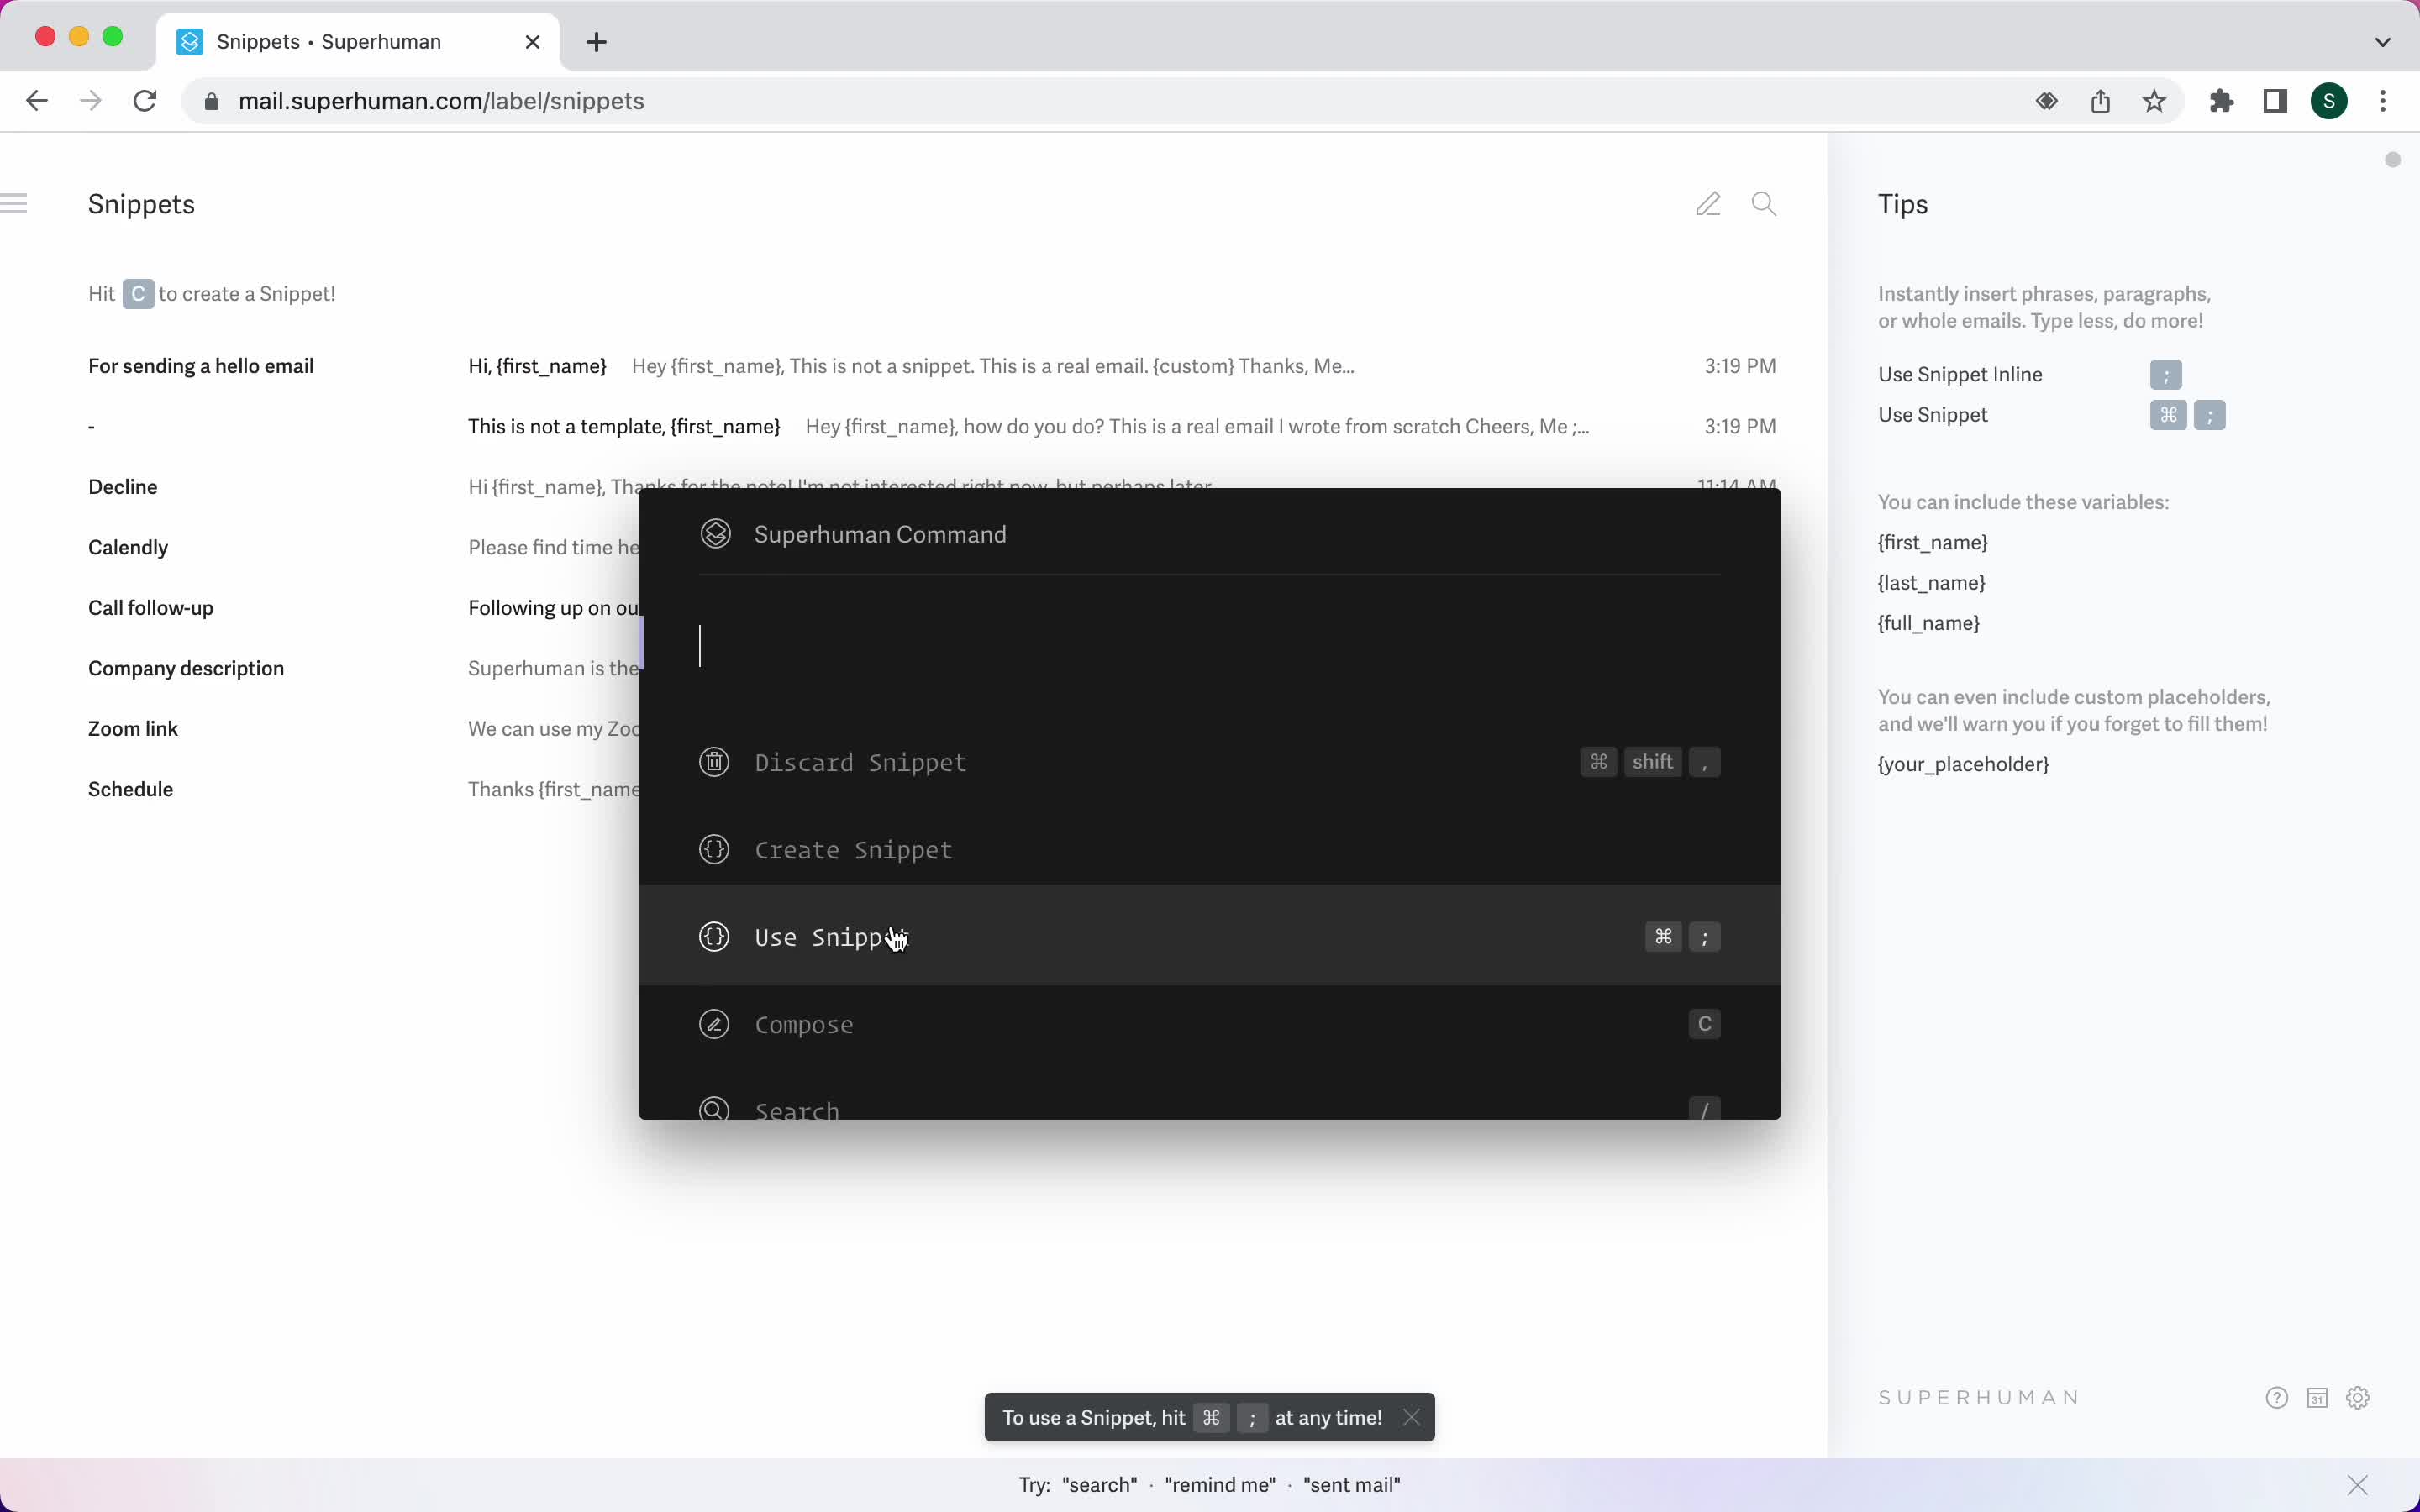2420x1512 pixels.
Task: Open the Zoom link snippet
Action: pyautogui.click(x=363, y=729)
